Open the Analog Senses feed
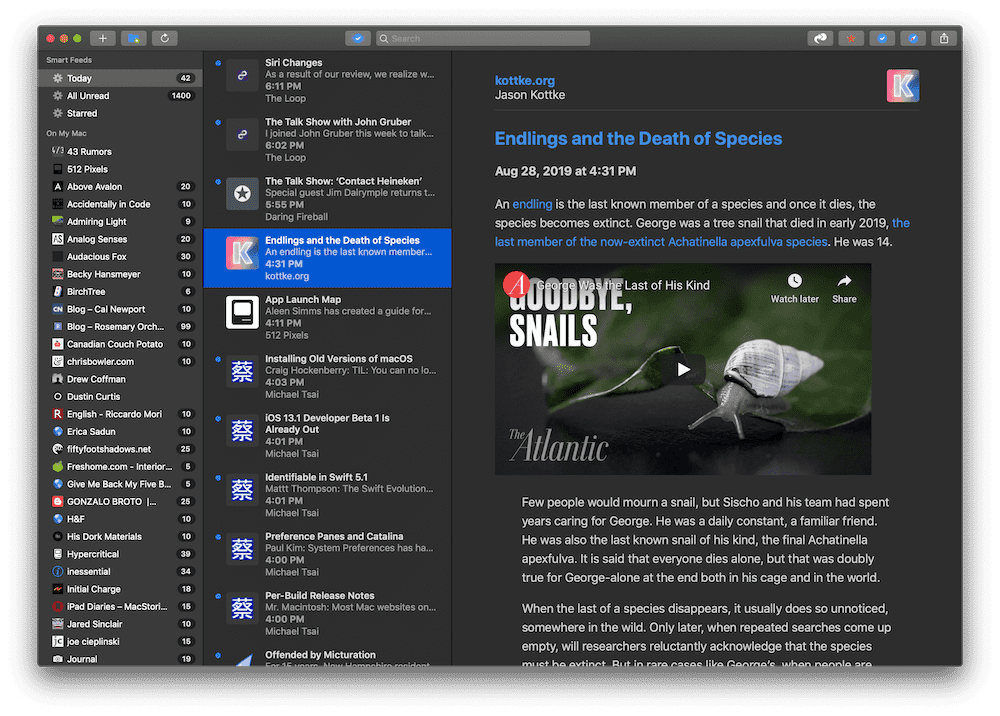Viewport: 1000px width, 716px height. pos(120,239)
